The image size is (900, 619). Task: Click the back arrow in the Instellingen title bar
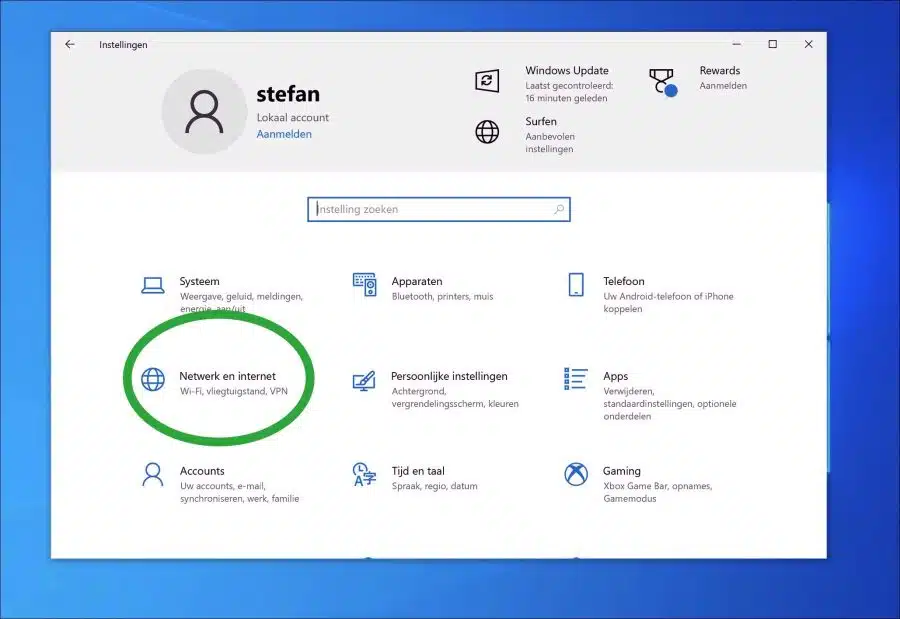point(70,44)
